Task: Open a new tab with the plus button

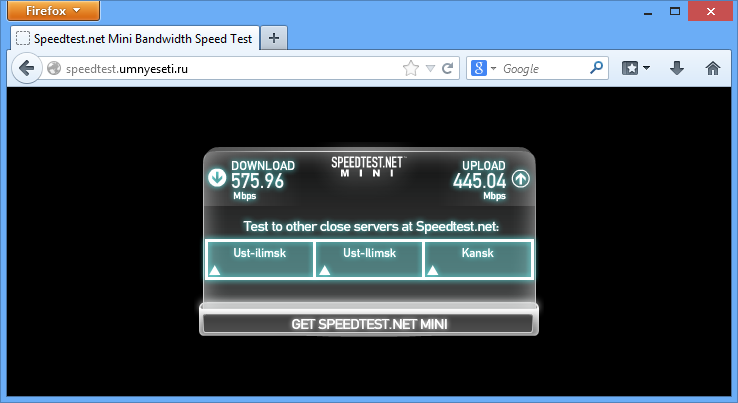Action: pyautogui.click(x=274, y=38)
